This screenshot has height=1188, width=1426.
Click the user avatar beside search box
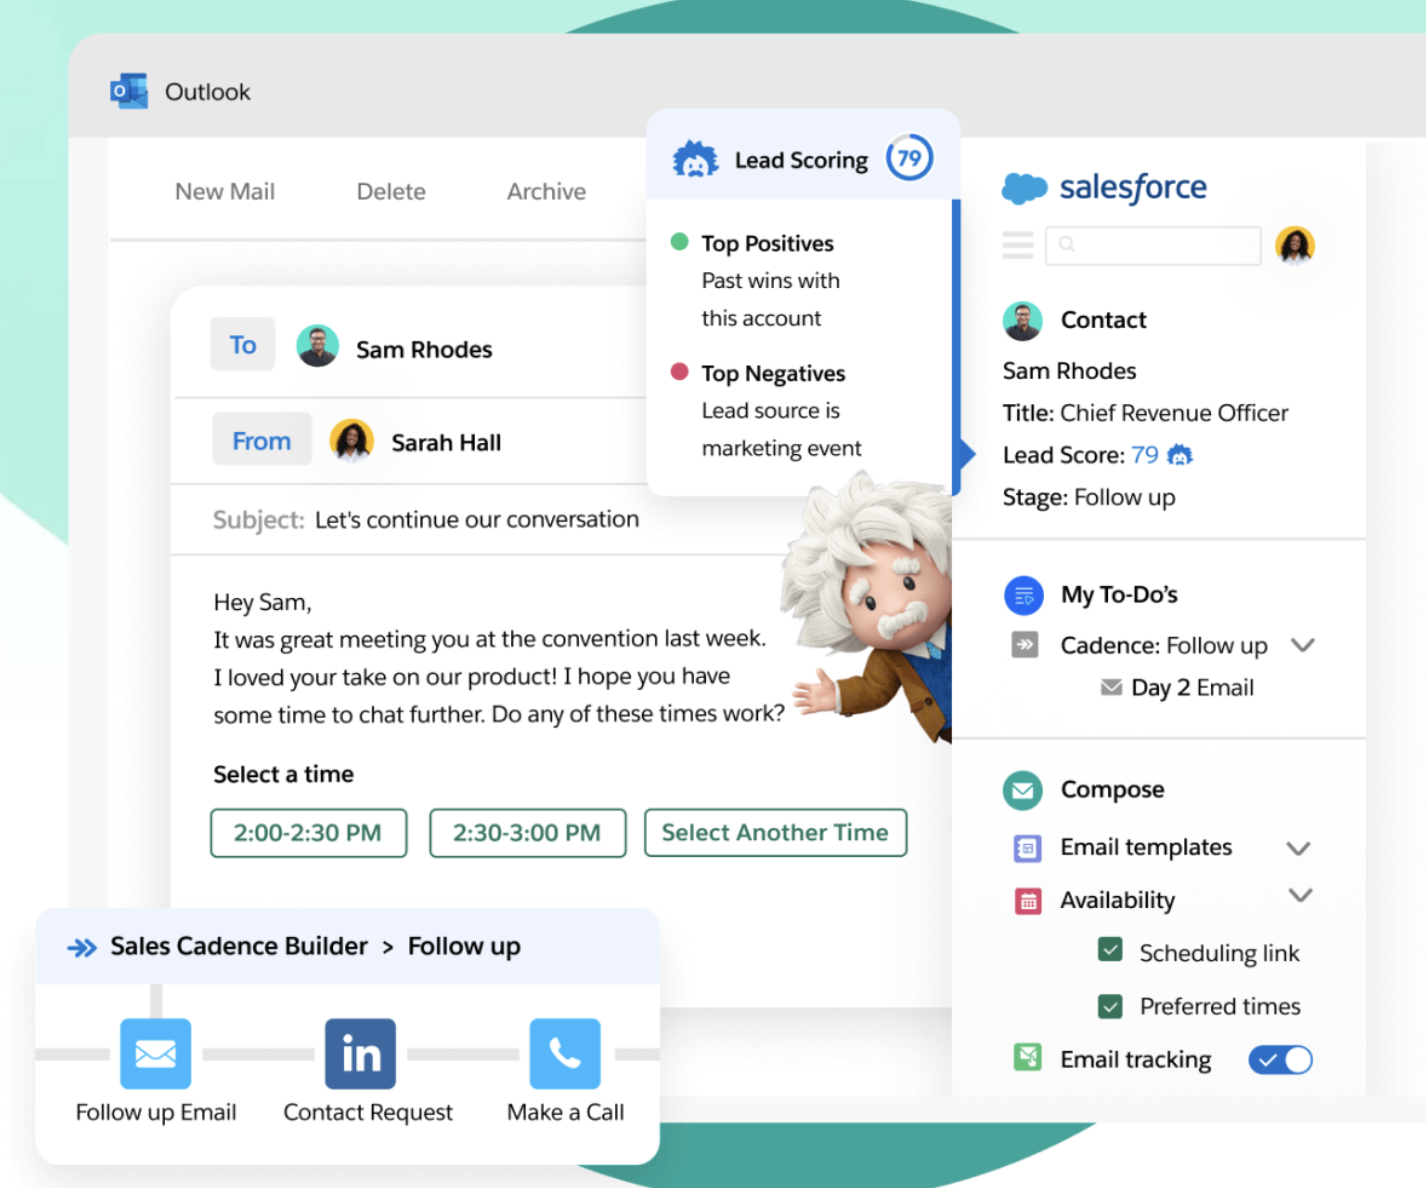1294,245
